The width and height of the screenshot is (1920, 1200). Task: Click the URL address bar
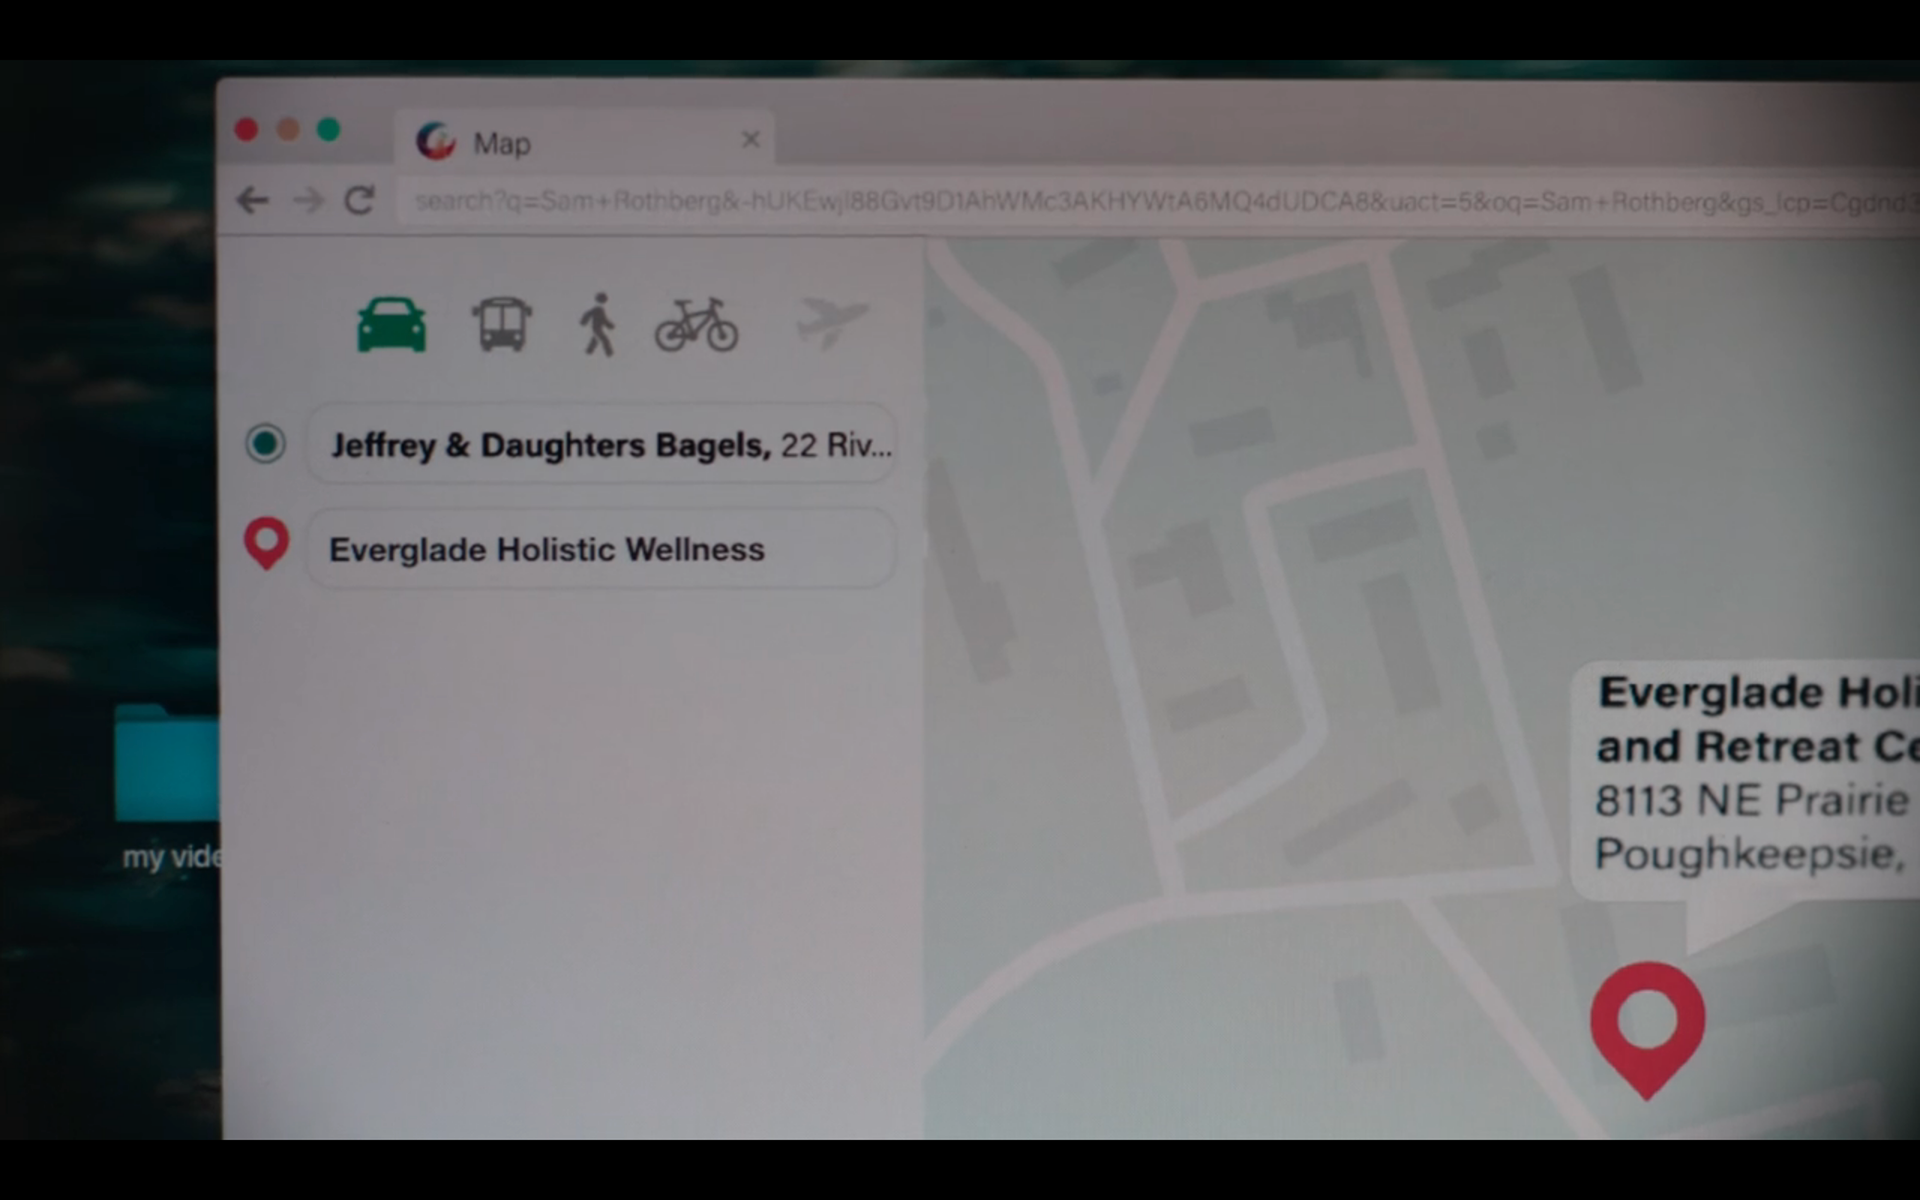click(x=1150, y=202)
